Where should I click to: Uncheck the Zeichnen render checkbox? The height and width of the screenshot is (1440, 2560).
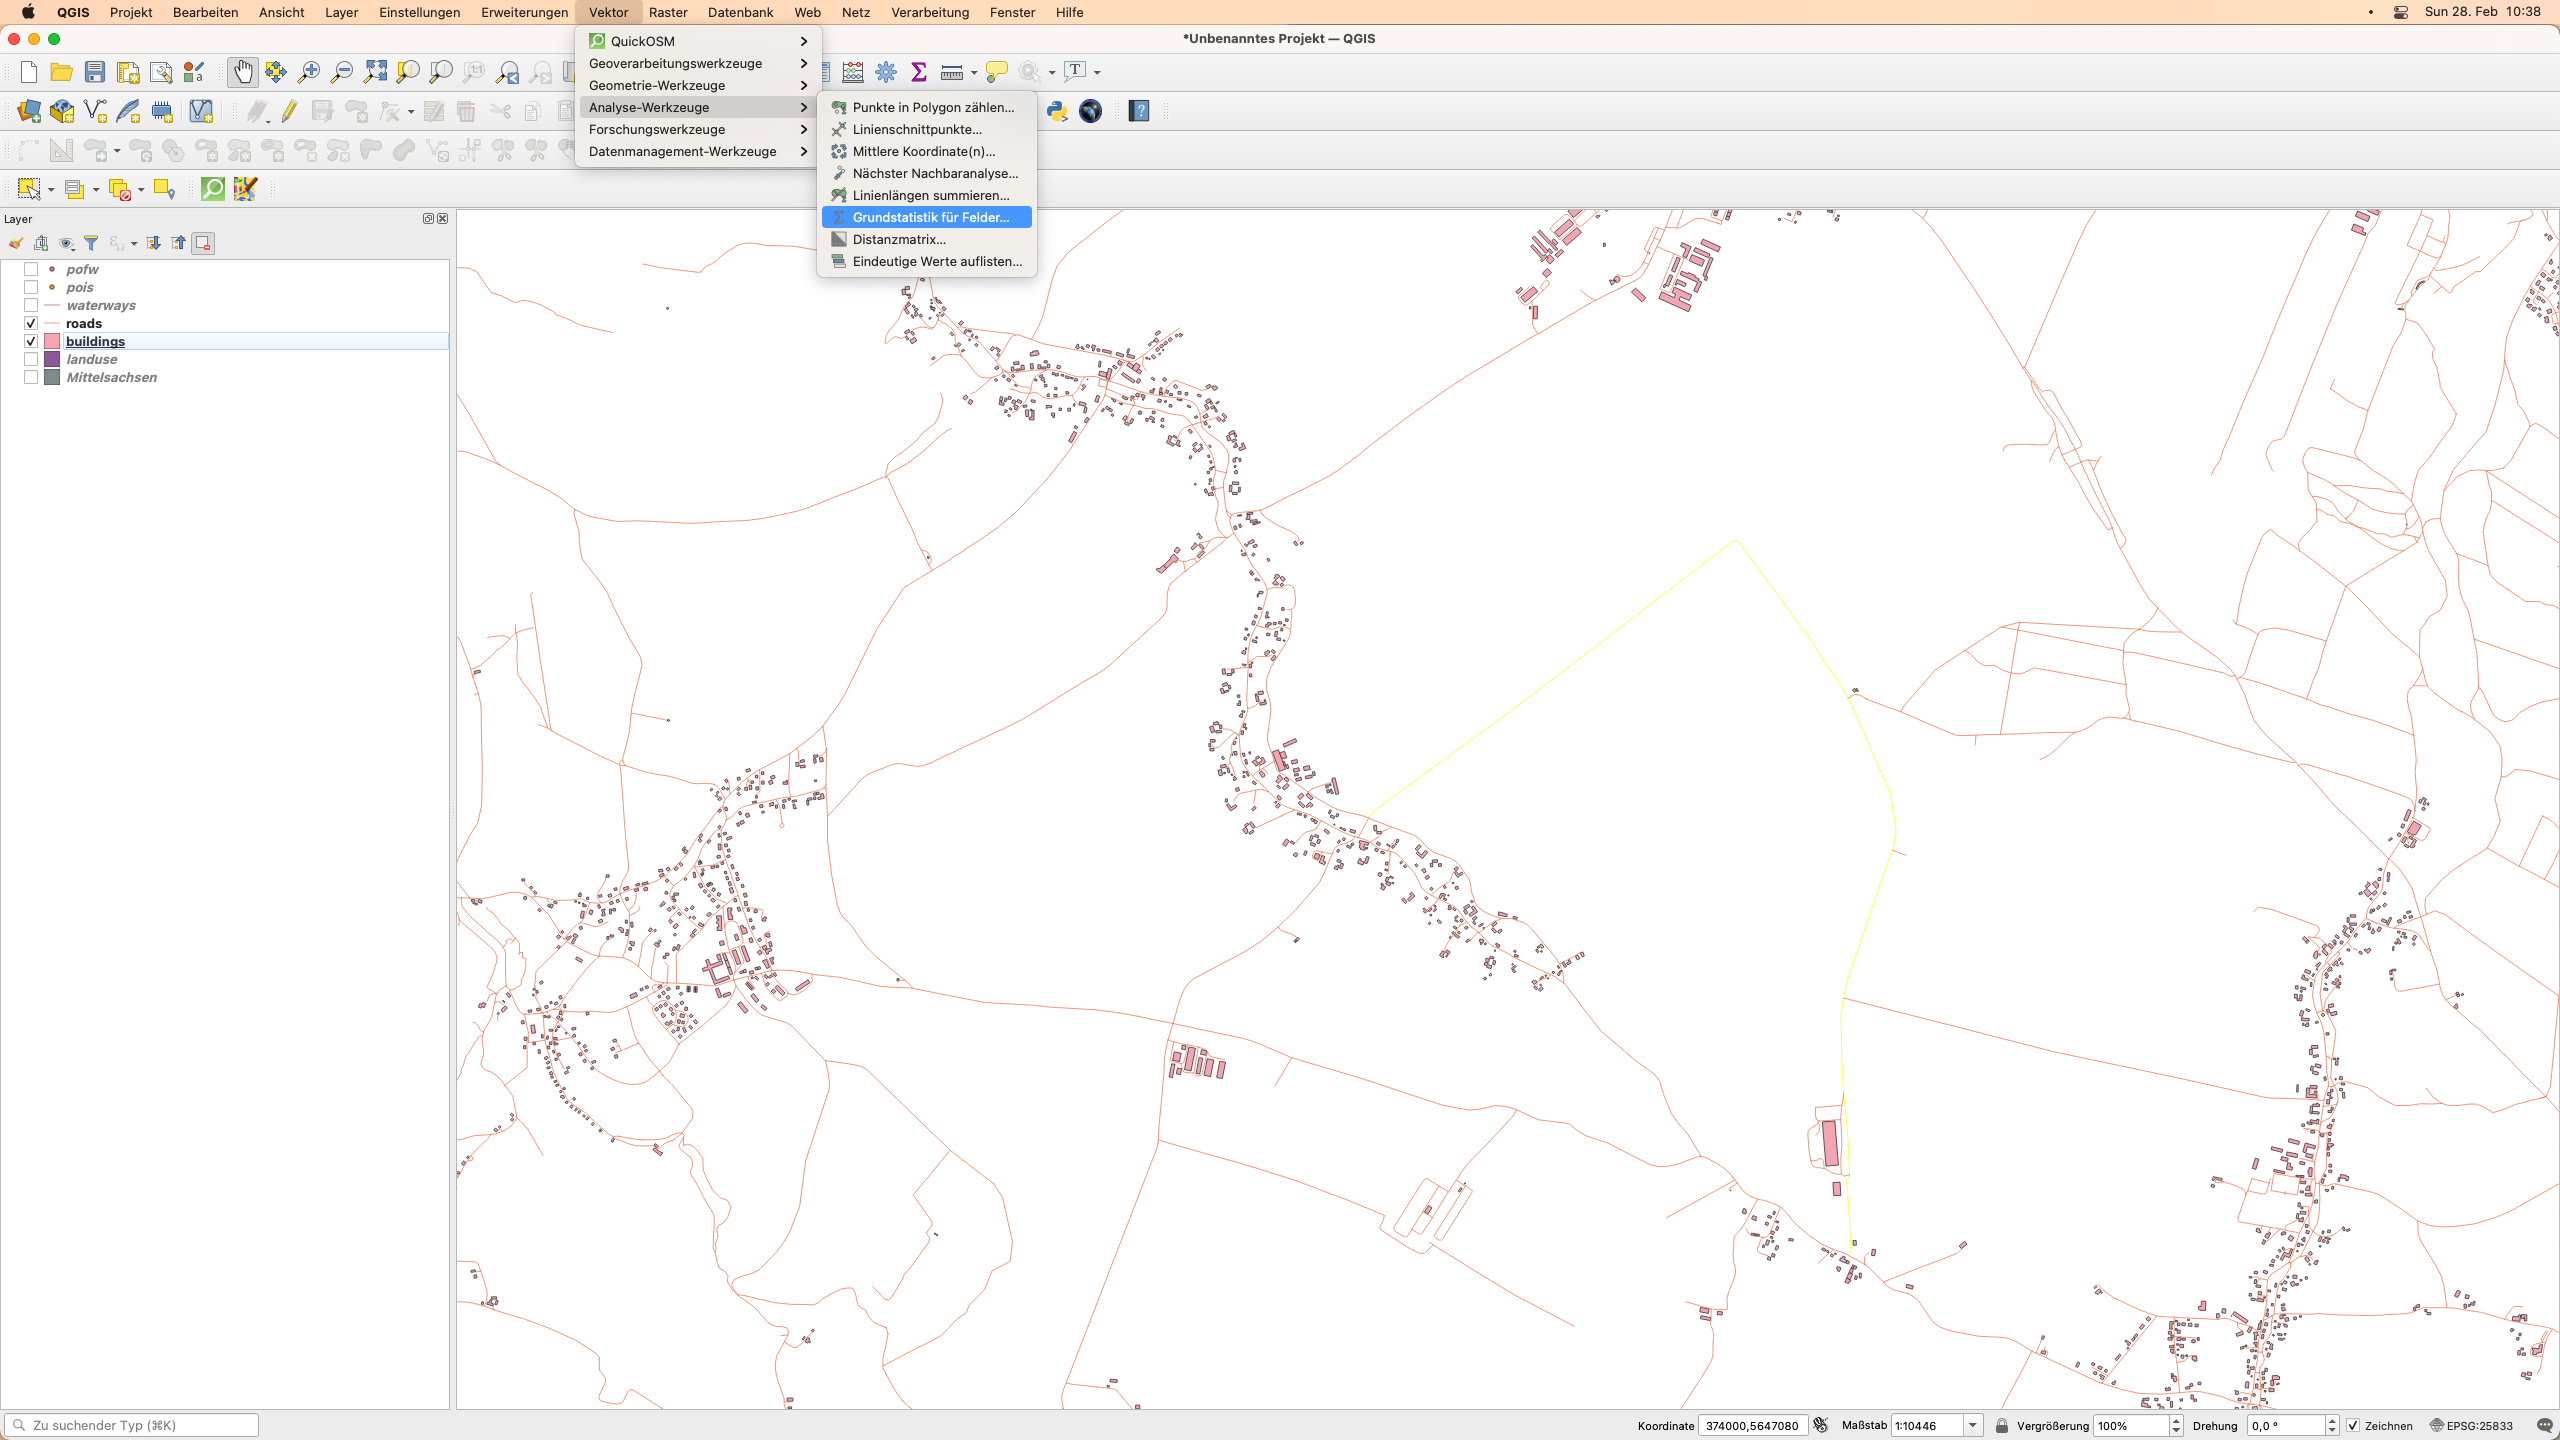coord(2353,1426)
